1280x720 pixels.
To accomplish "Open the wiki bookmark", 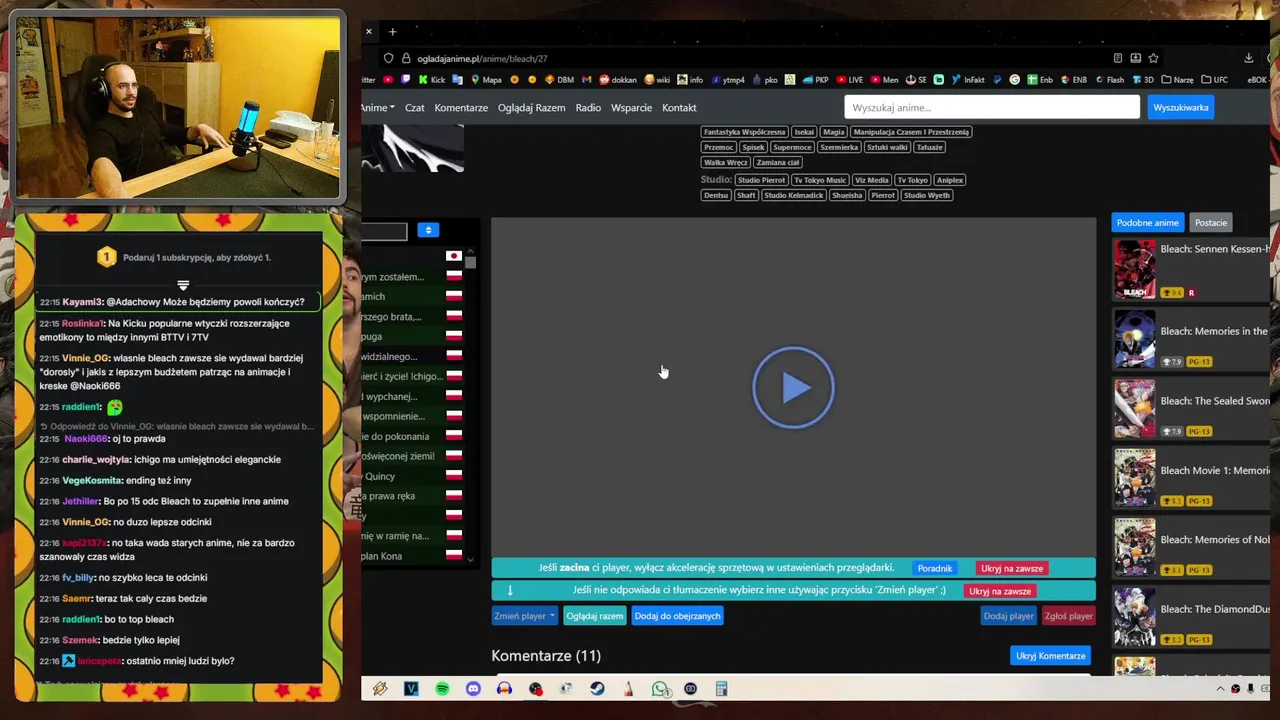I will [657, 80].
